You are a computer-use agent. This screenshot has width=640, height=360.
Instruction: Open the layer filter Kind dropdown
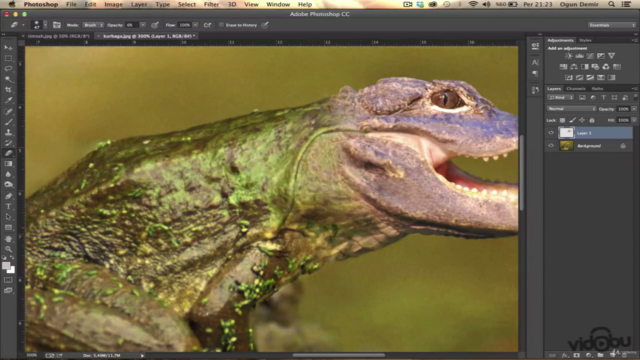click(x=560, y=98)
